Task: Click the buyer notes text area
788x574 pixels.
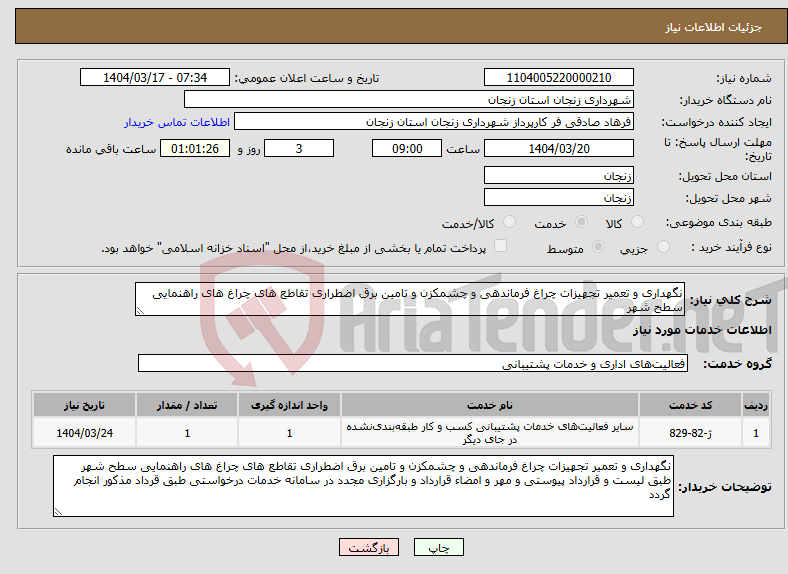Action: 363,487
